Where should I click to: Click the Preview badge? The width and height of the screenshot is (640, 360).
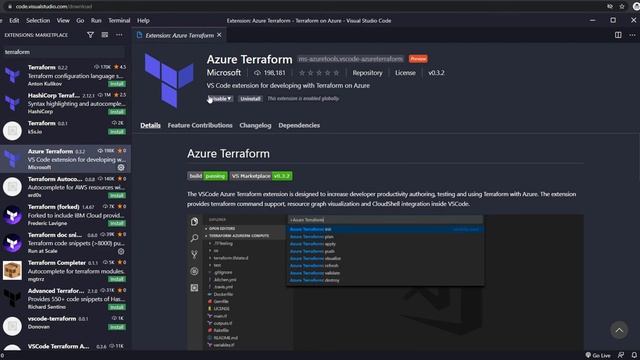click(x=418, y=59)
